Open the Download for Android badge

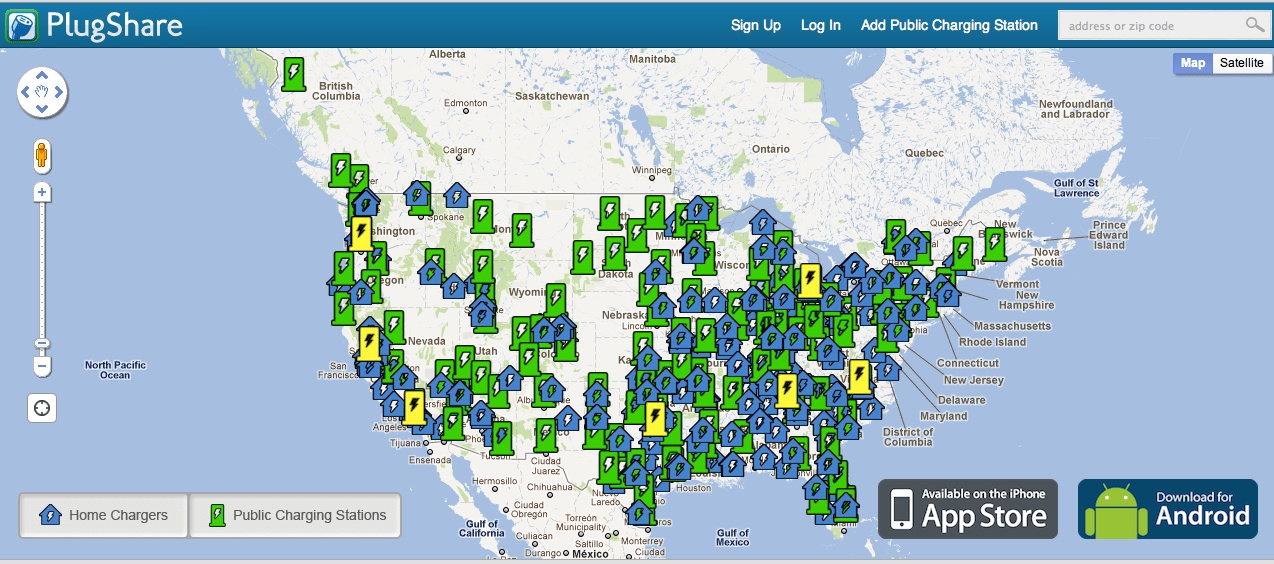click(x=1168, y=509)
